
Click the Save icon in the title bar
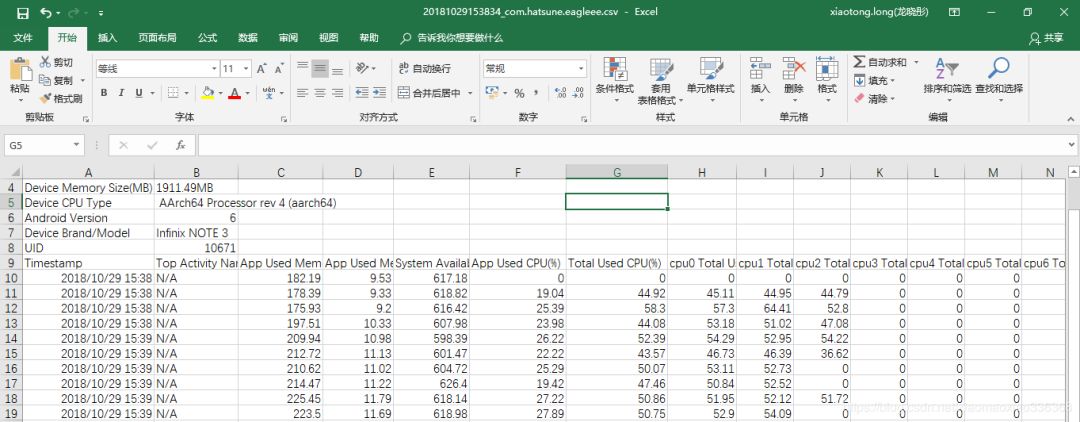pyautogui.click(x=22, y=13)
